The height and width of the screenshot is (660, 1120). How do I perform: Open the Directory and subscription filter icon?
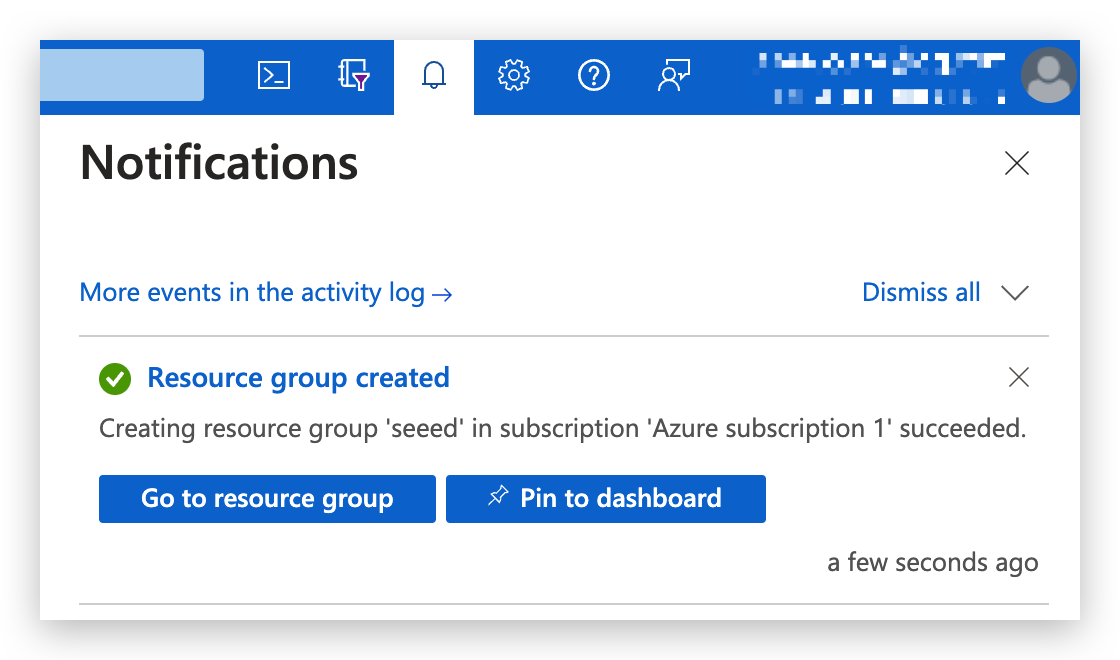(354, 75)
